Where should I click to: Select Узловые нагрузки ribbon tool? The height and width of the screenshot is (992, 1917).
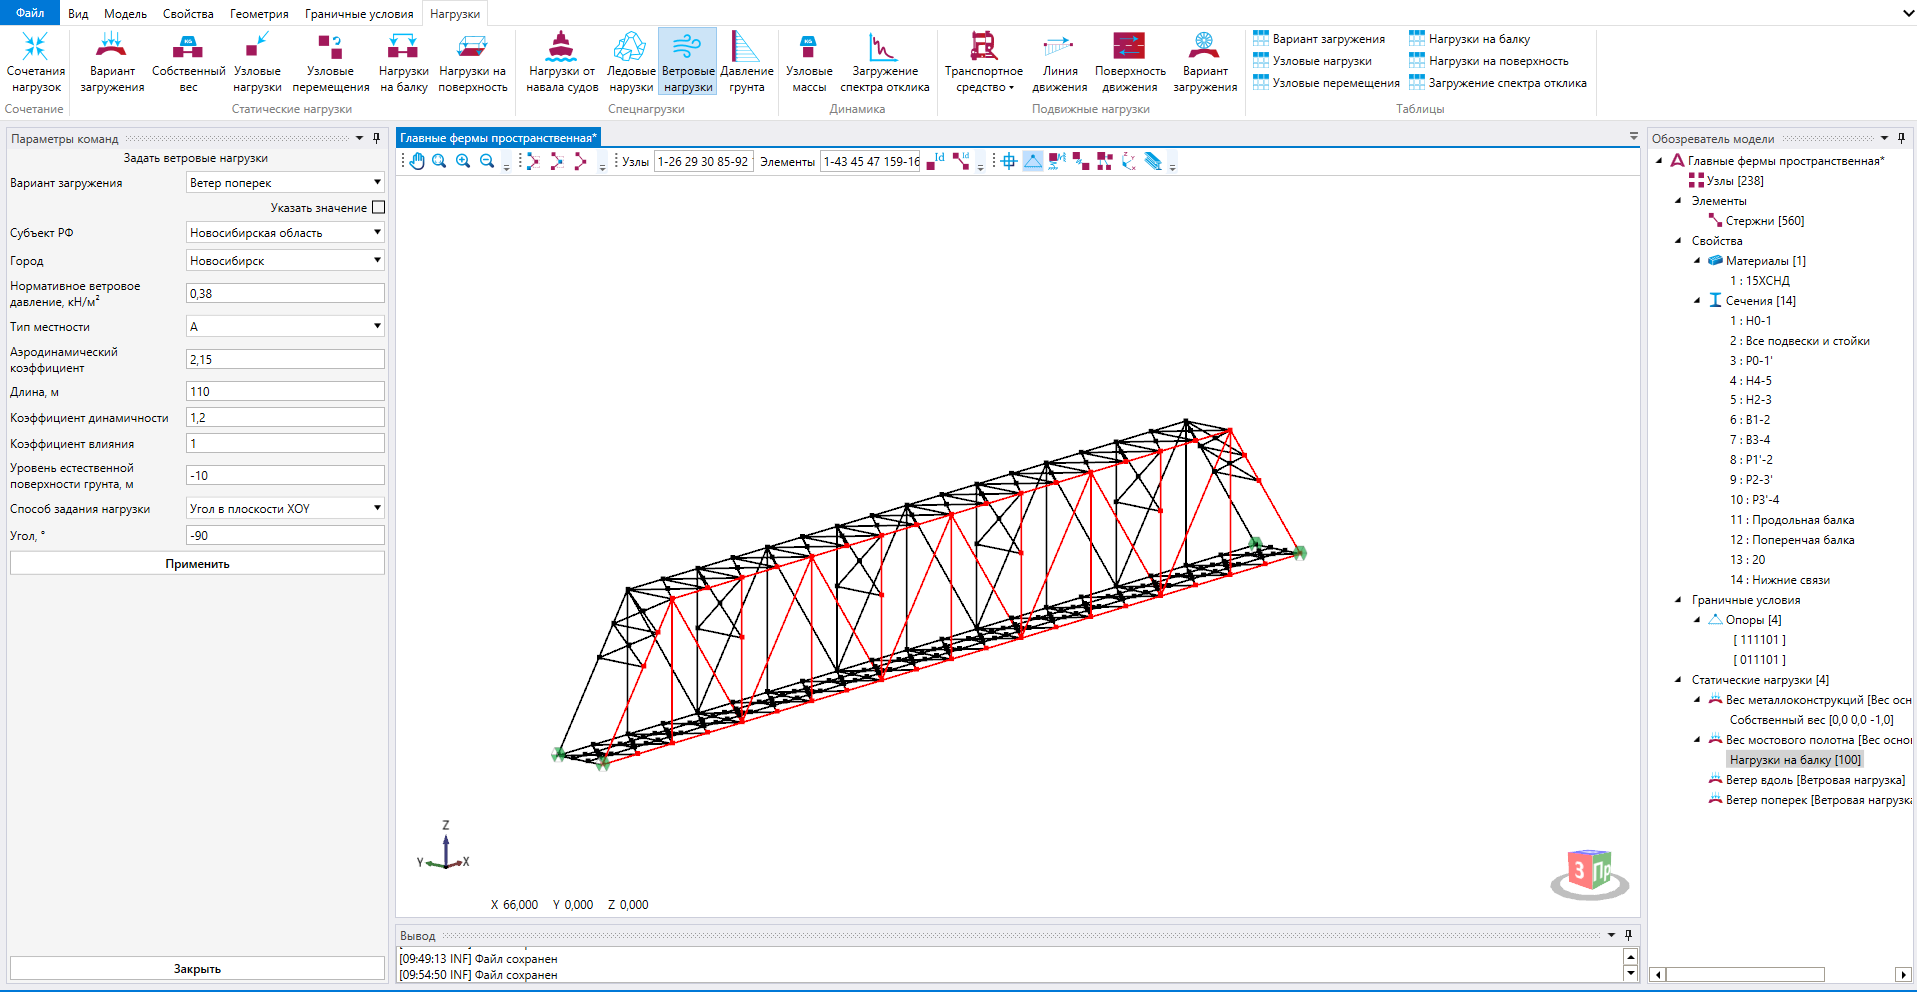click(x=257, y=62)
